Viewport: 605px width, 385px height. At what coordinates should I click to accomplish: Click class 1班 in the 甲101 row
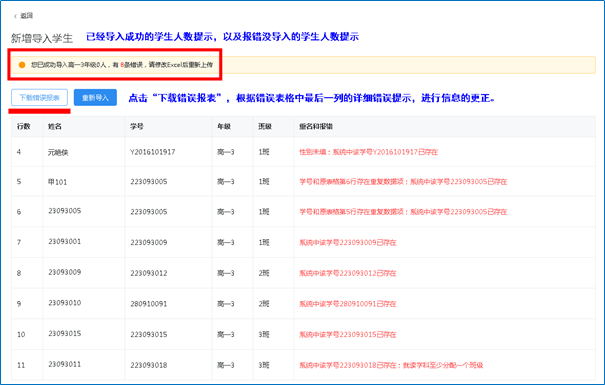click(x=264, y=182)
